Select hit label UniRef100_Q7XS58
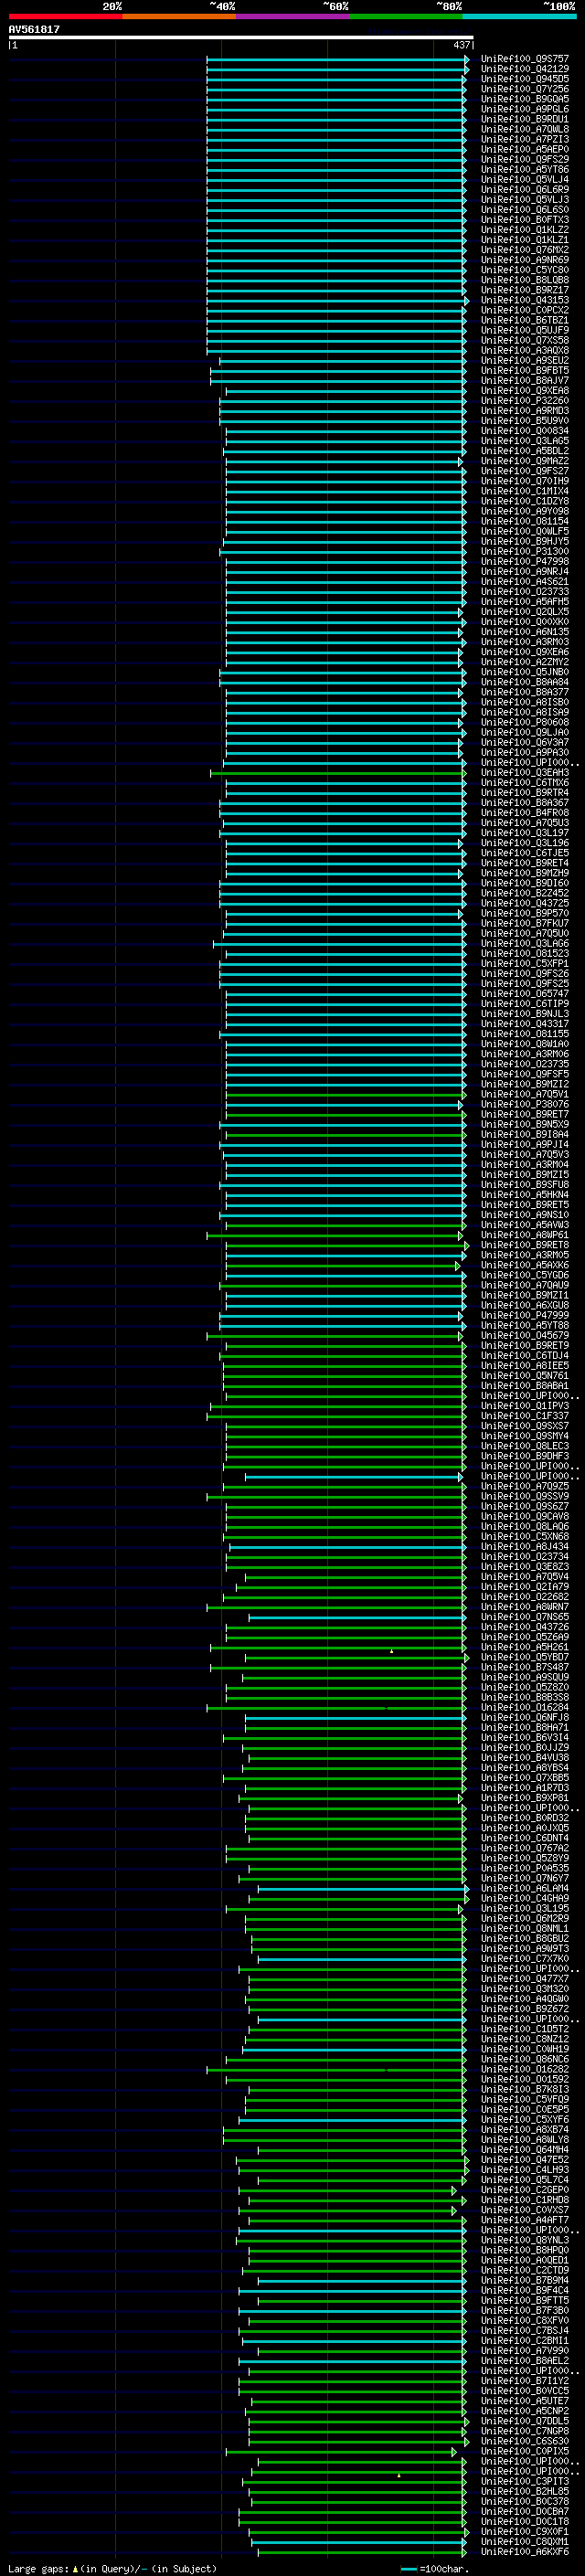Image resolution: width=585 pixels, height=2576 pixels. (524, 340)
